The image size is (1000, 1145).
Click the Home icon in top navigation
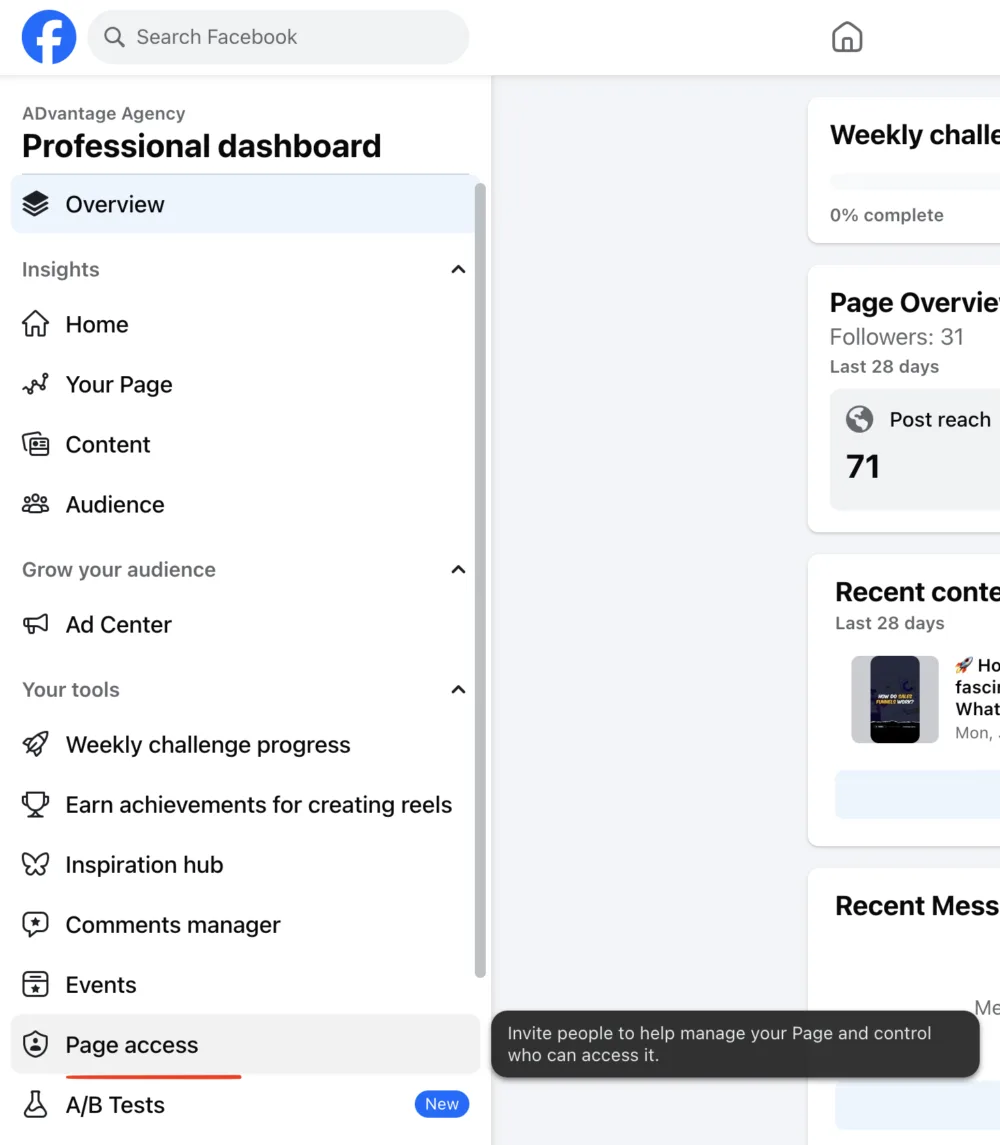(x=847, y=38)
